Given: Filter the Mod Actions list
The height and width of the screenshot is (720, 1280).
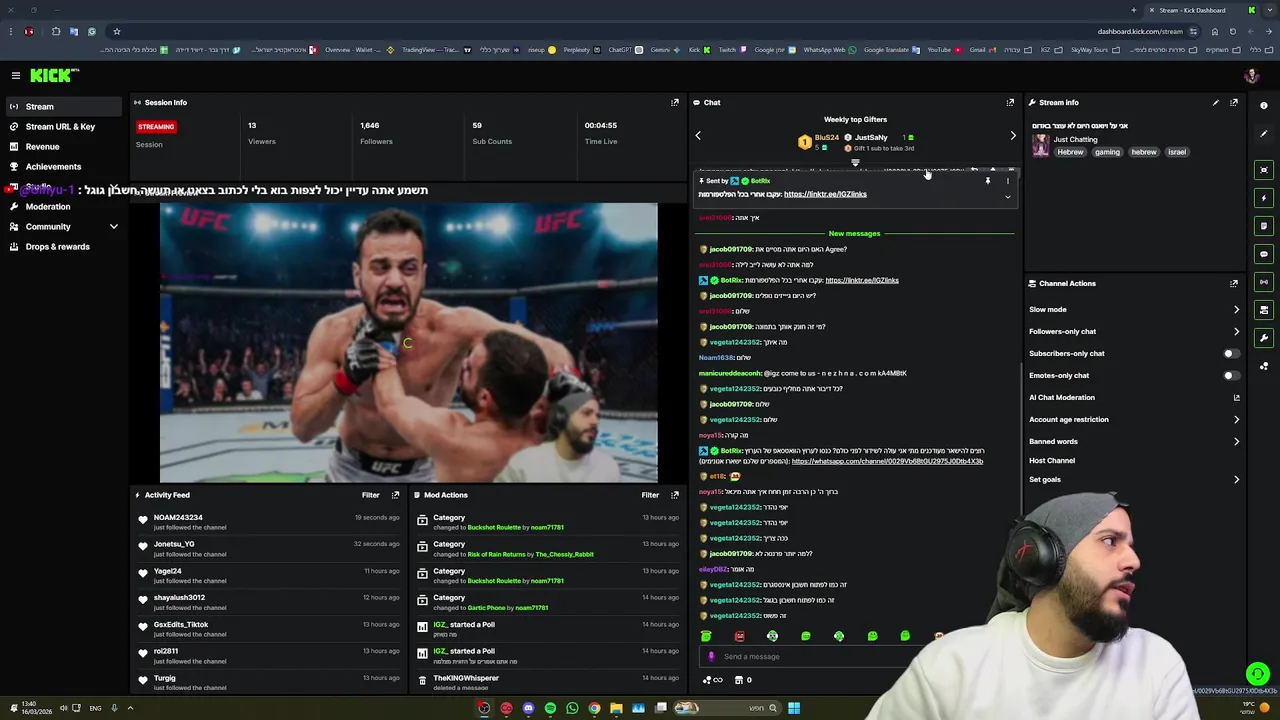Looking at the screenshot, I should (x=650, y=495).
